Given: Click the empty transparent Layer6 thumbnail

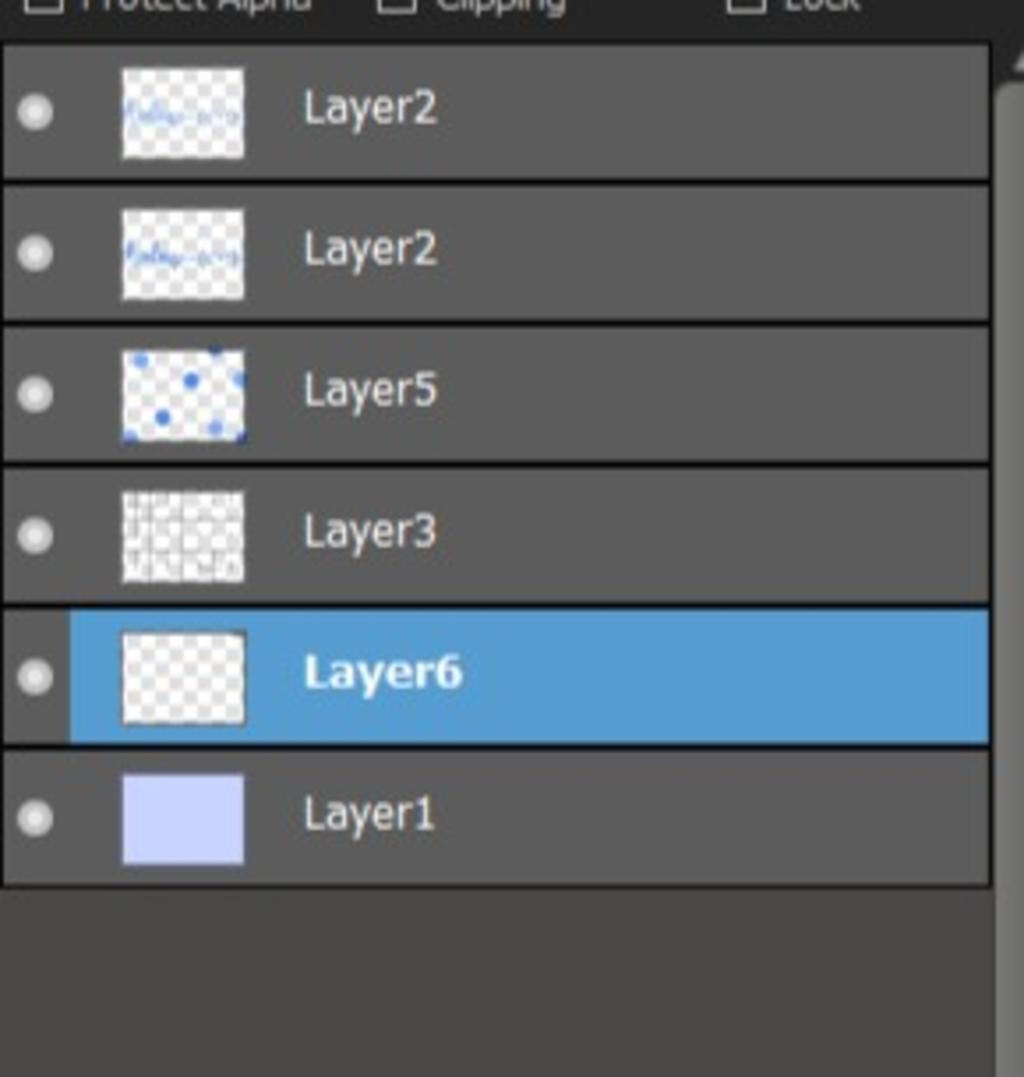Looking at the screenshot, I should click(x=183, y=678).
